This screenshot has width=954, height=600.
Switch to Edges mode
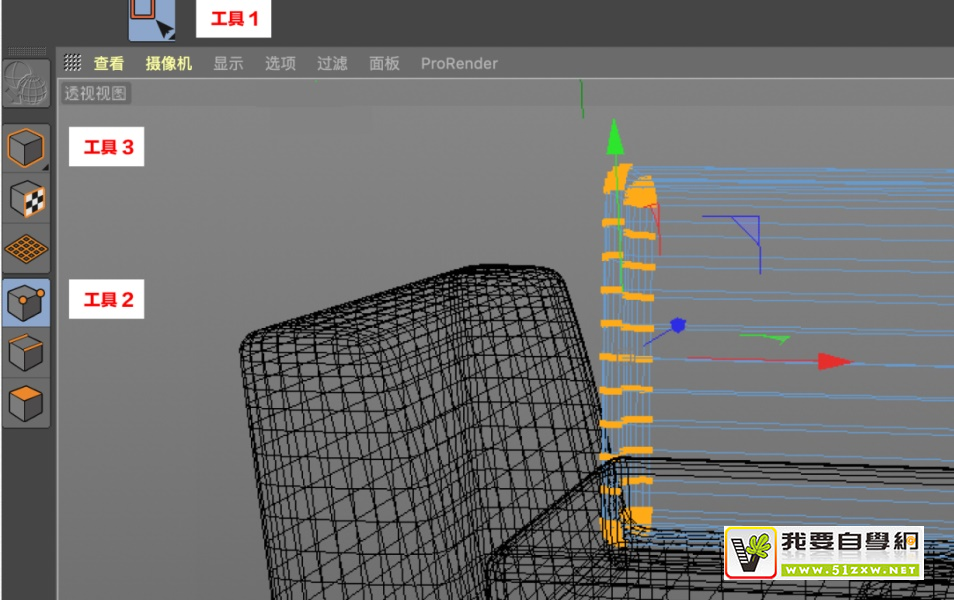[x=26, y=352]
